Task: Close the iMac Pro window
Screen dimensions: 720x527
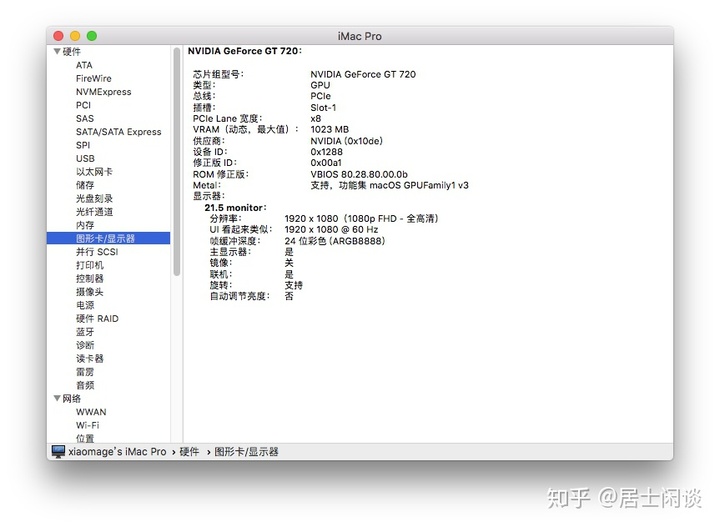Action: pyautogui.click(x=58, y=36)
